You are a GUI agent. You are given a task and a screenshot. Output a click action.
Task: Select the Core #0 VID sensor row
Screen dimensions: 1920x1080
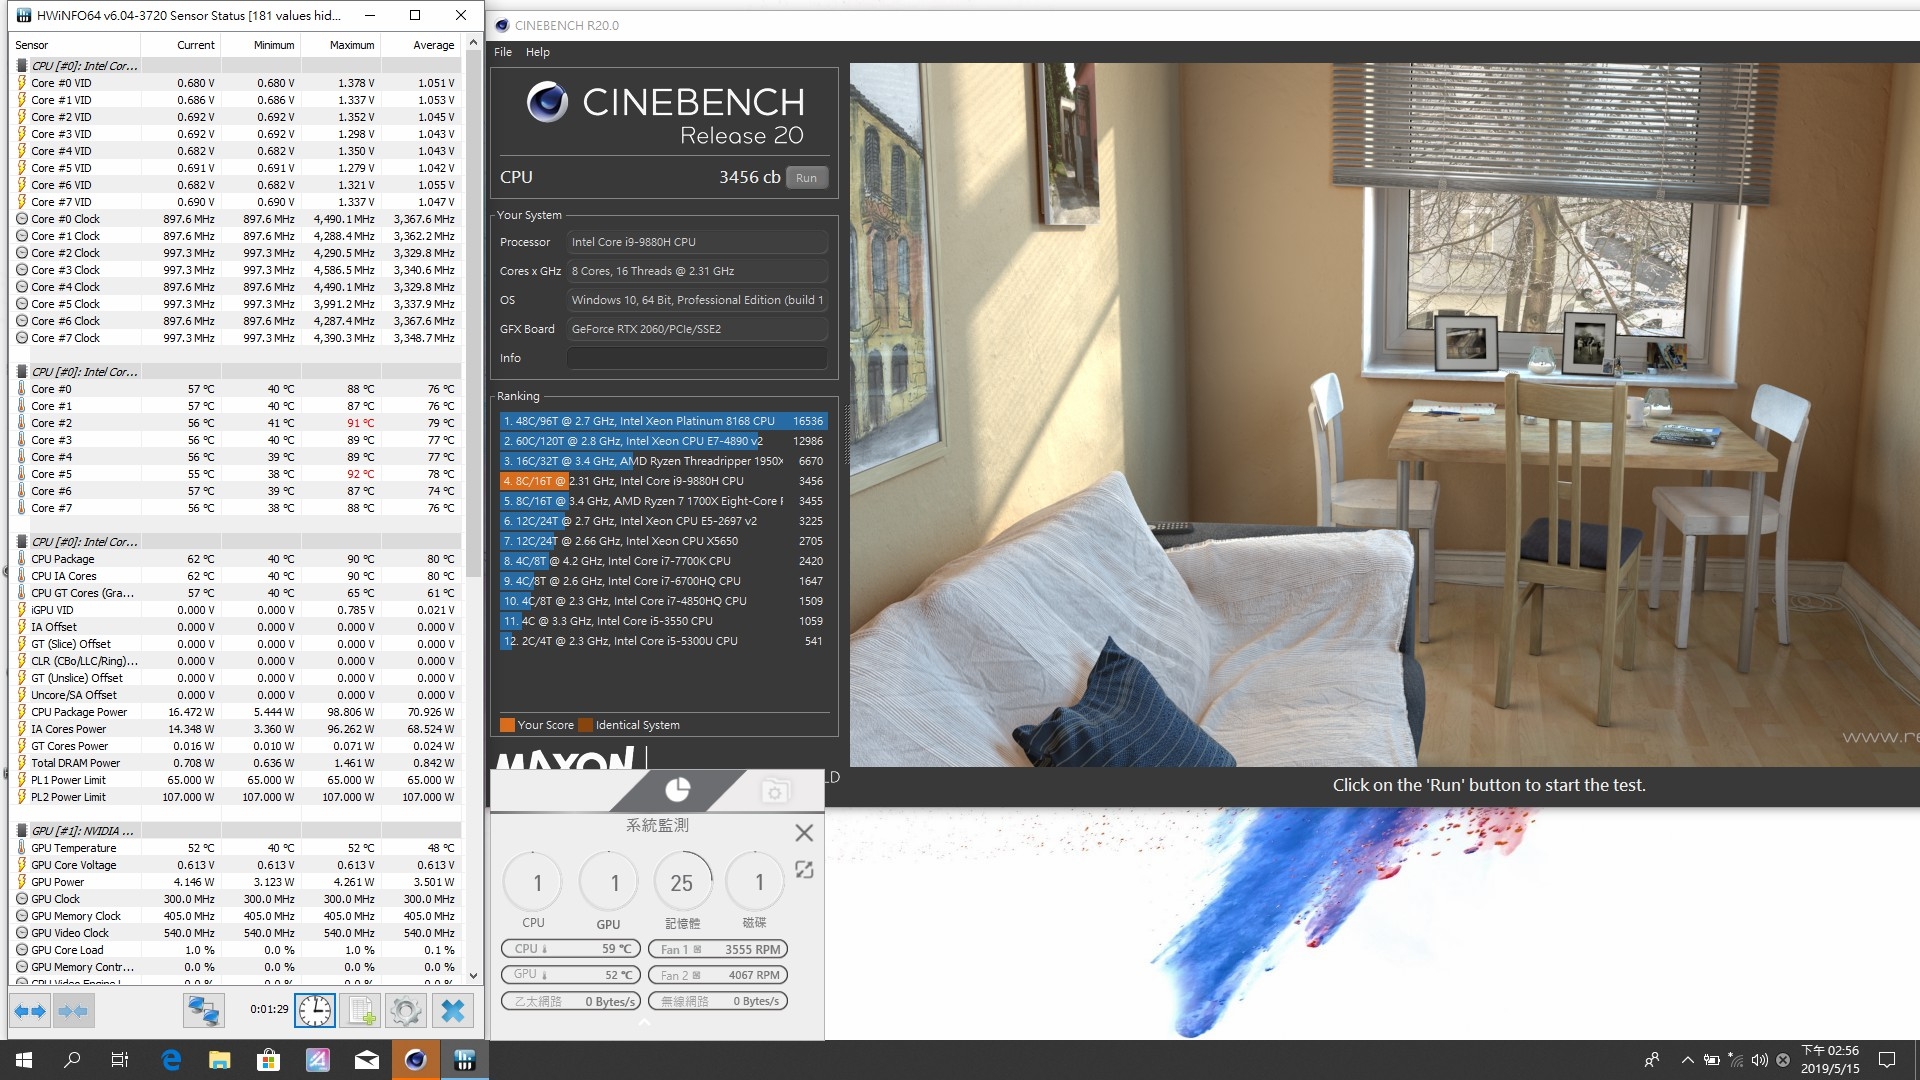click(x=236, y=83)
